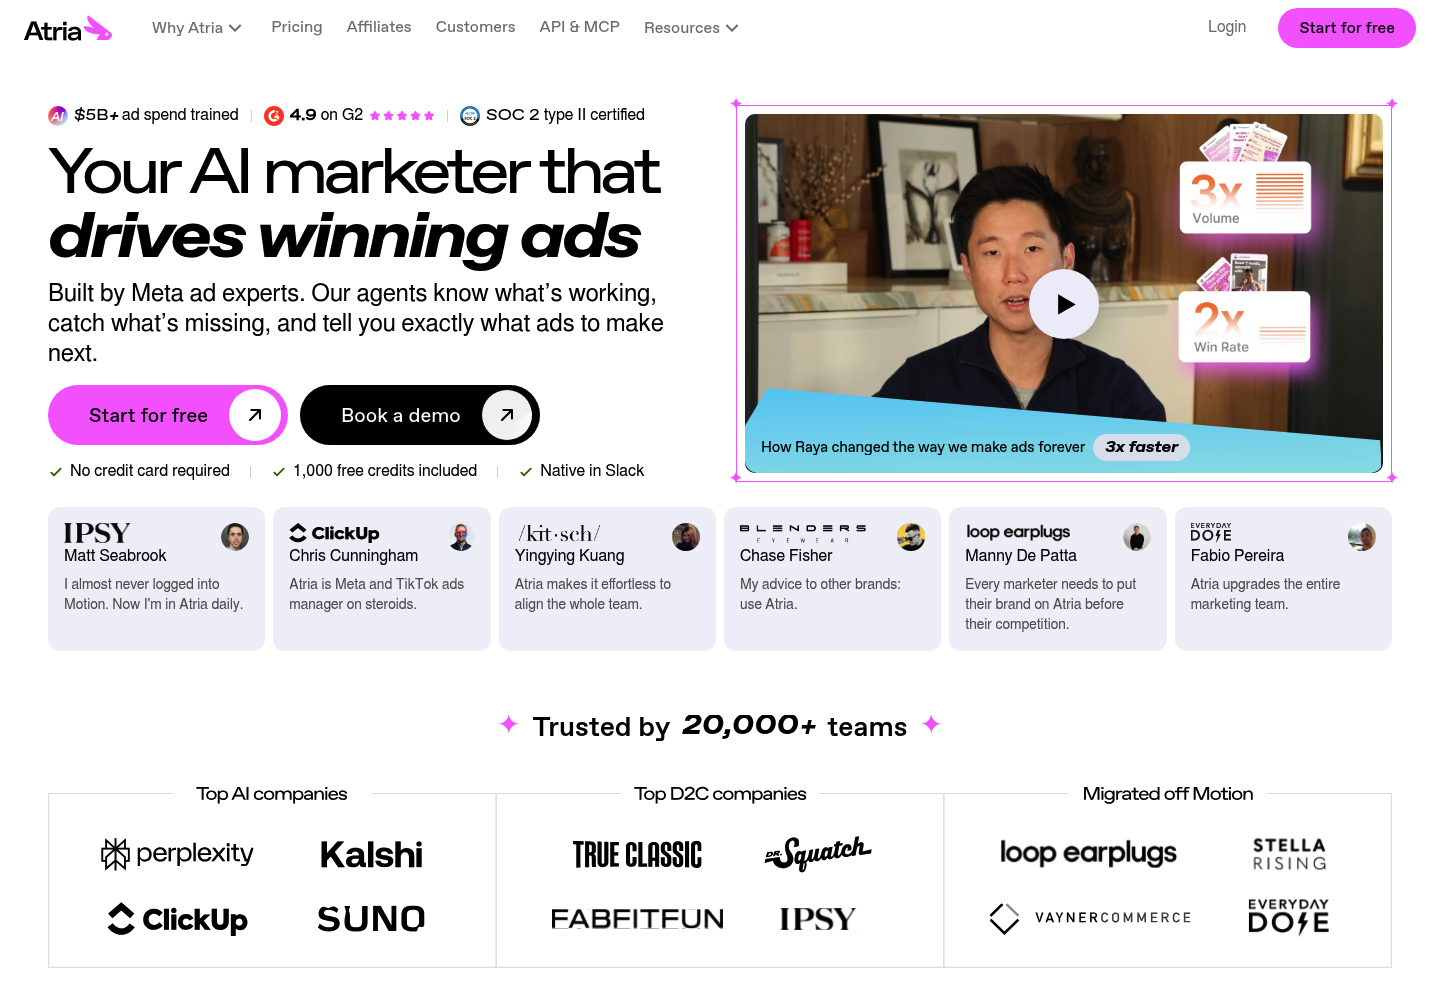Click the arrow icon in Book a demo
The height and width of the screenshot is (1000, 1440).
pyautogui.click(x=507, y=415)
